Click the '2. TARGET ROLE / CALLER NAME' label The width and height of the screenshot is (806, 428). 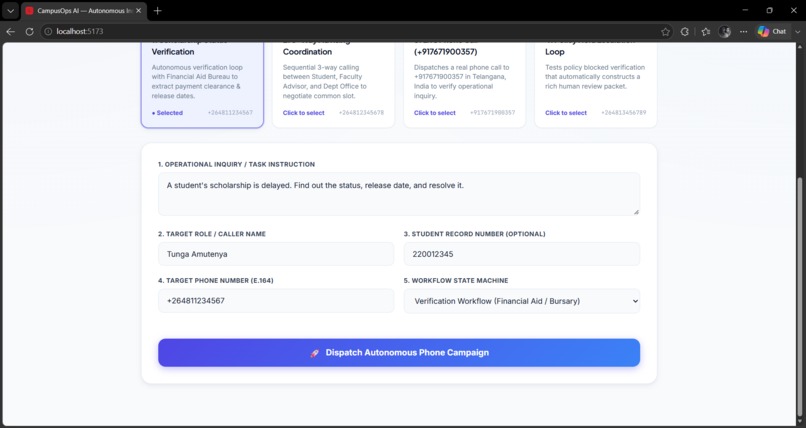pyautogui.click(x=212, y=234)
